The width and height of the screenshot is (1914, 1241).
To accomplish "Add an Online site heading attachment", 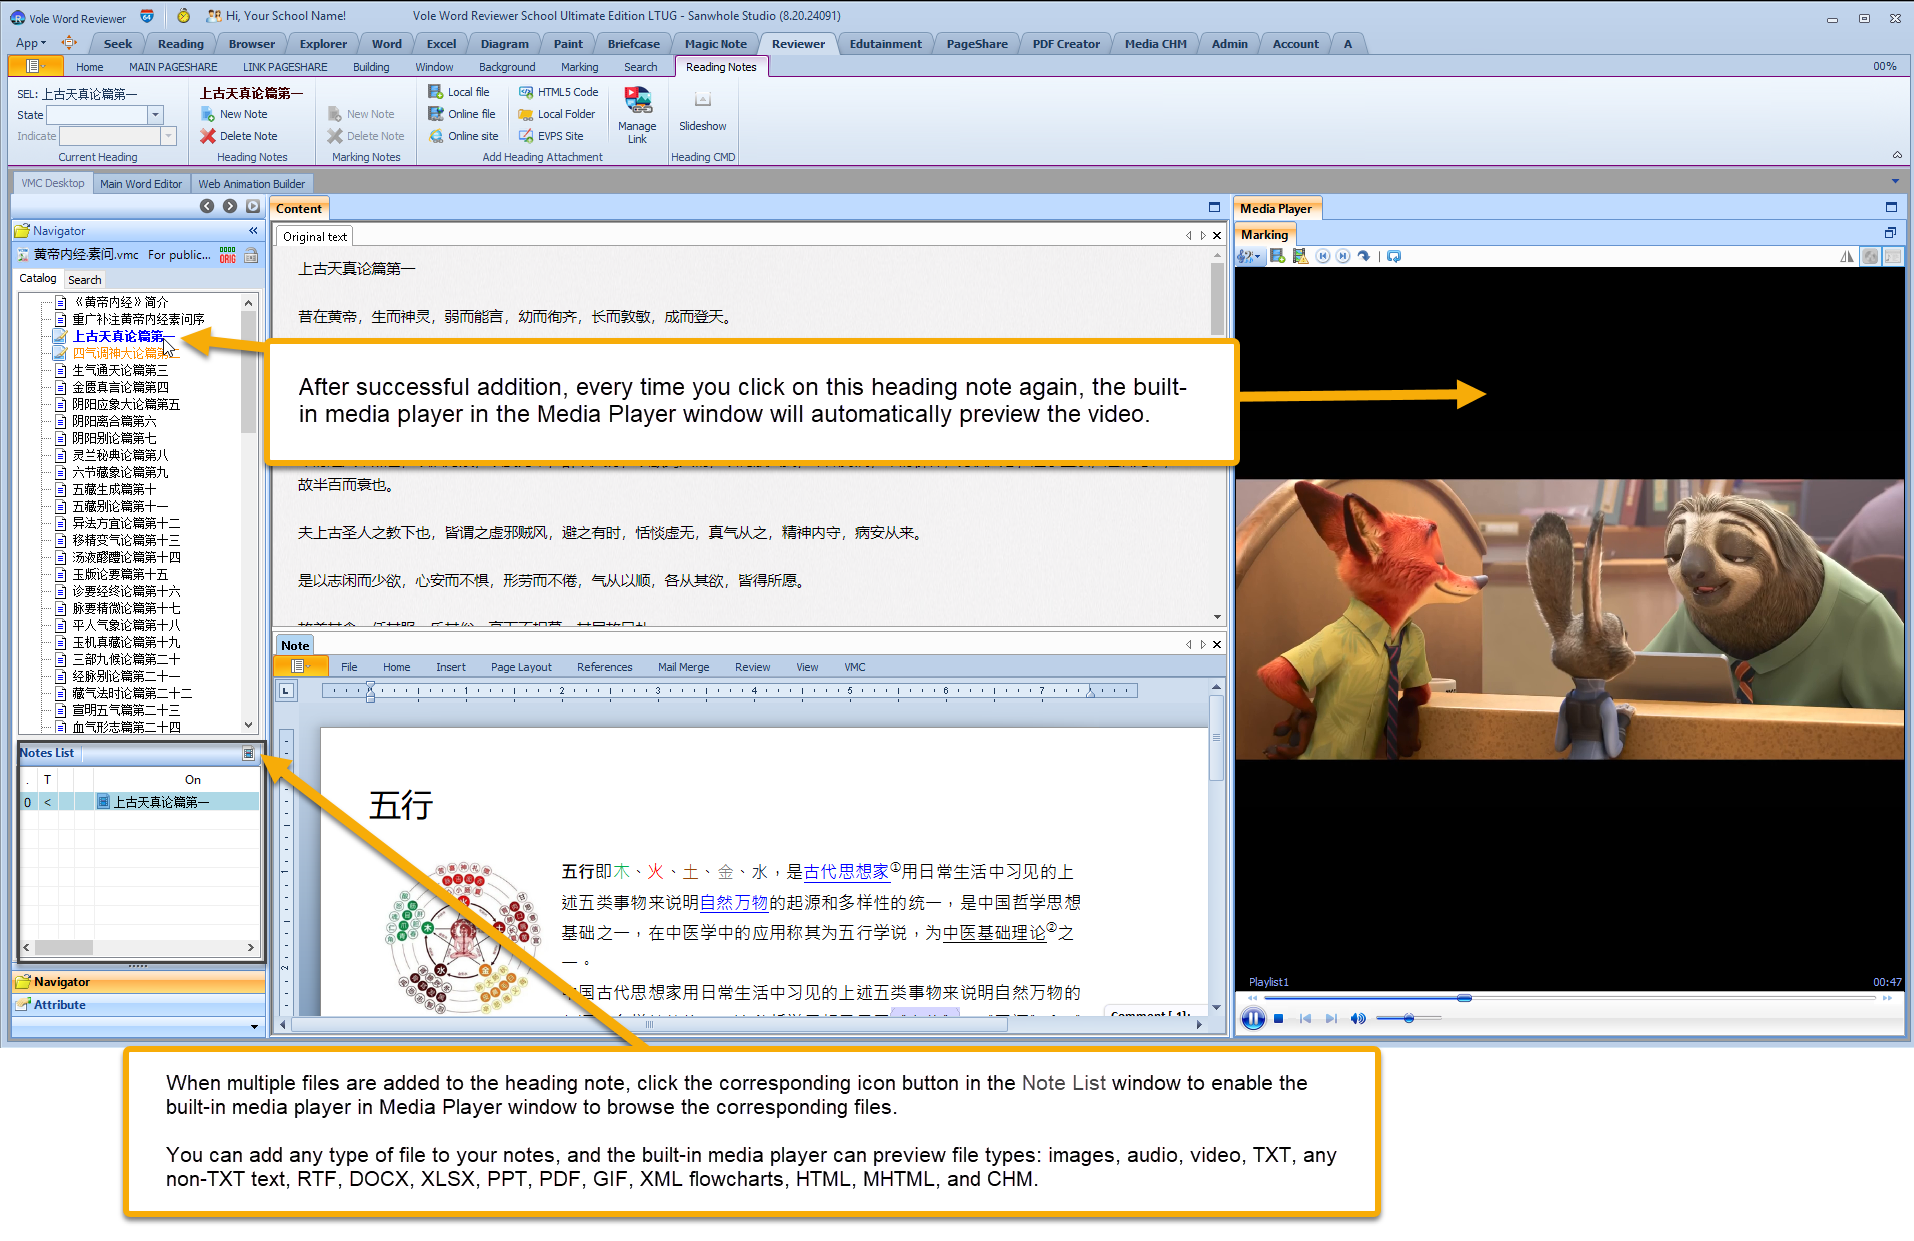I will [464, 136].
